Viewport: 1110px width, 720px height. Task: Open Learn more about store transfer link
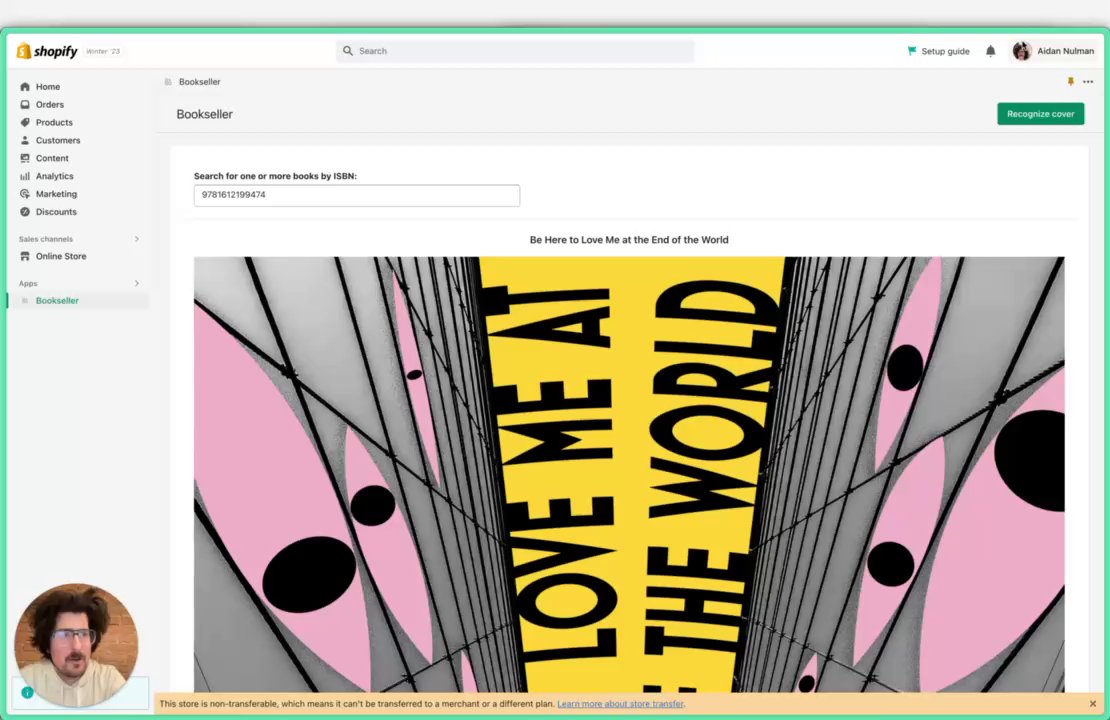point(620,704)
